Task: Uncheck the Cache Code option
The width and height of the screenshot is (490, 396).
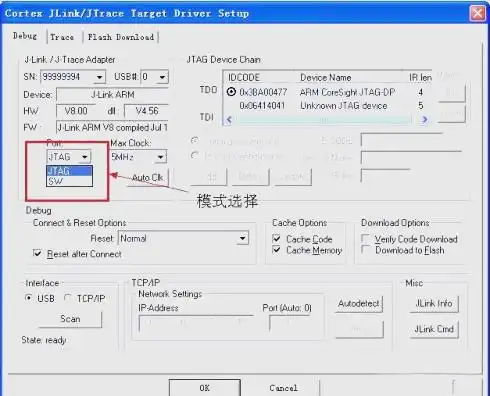Action: pos(276,238)
